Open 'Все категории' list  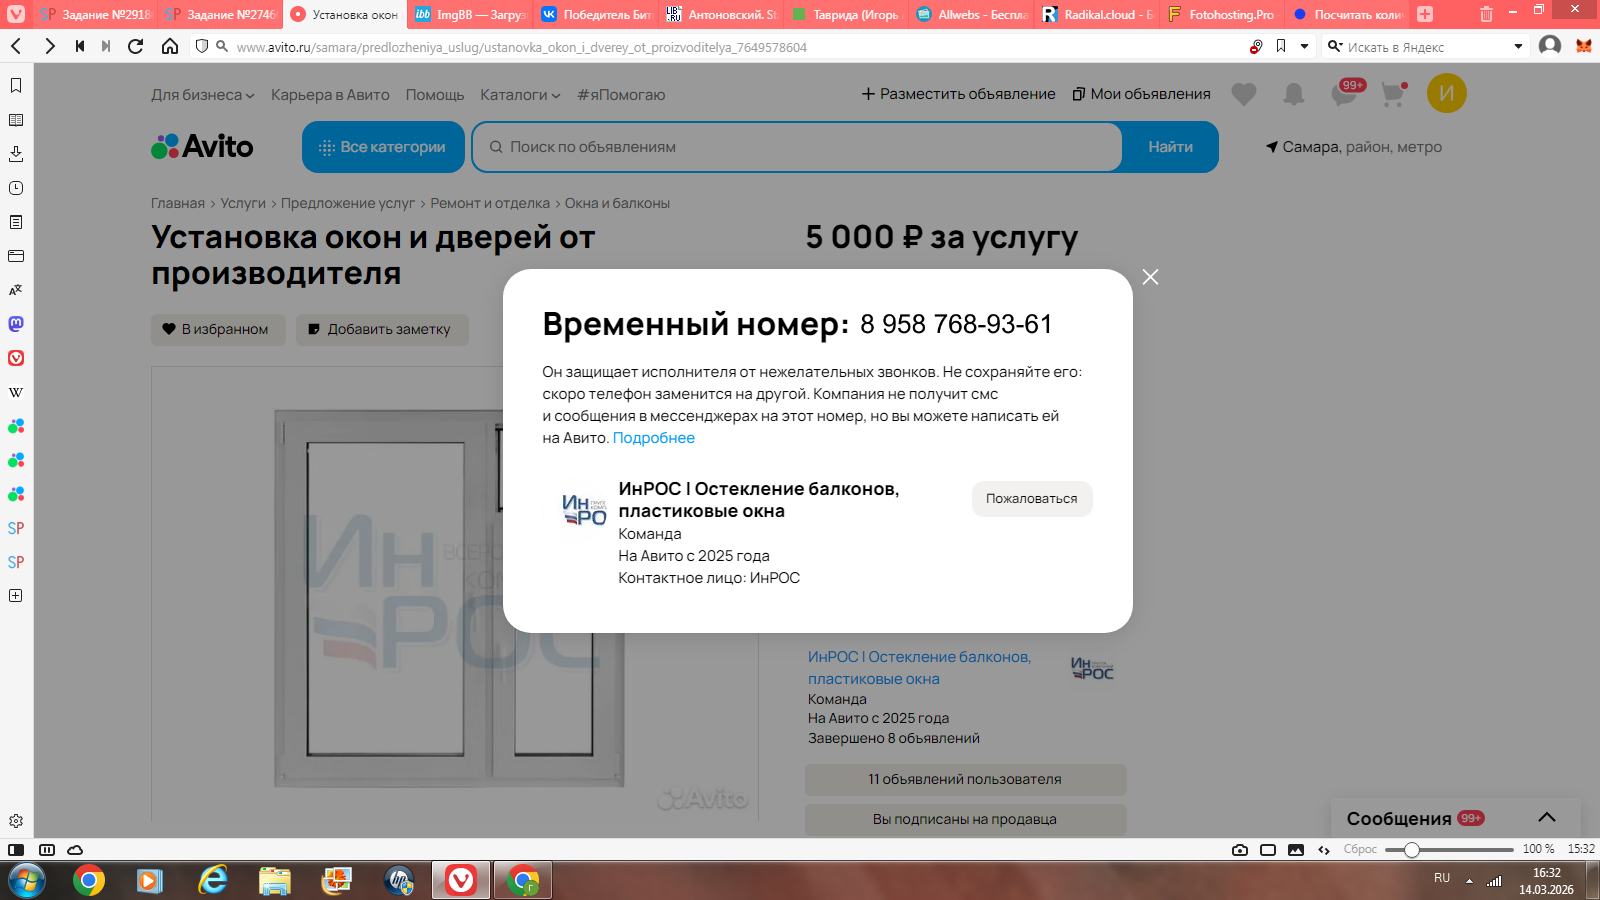point(383,147)
